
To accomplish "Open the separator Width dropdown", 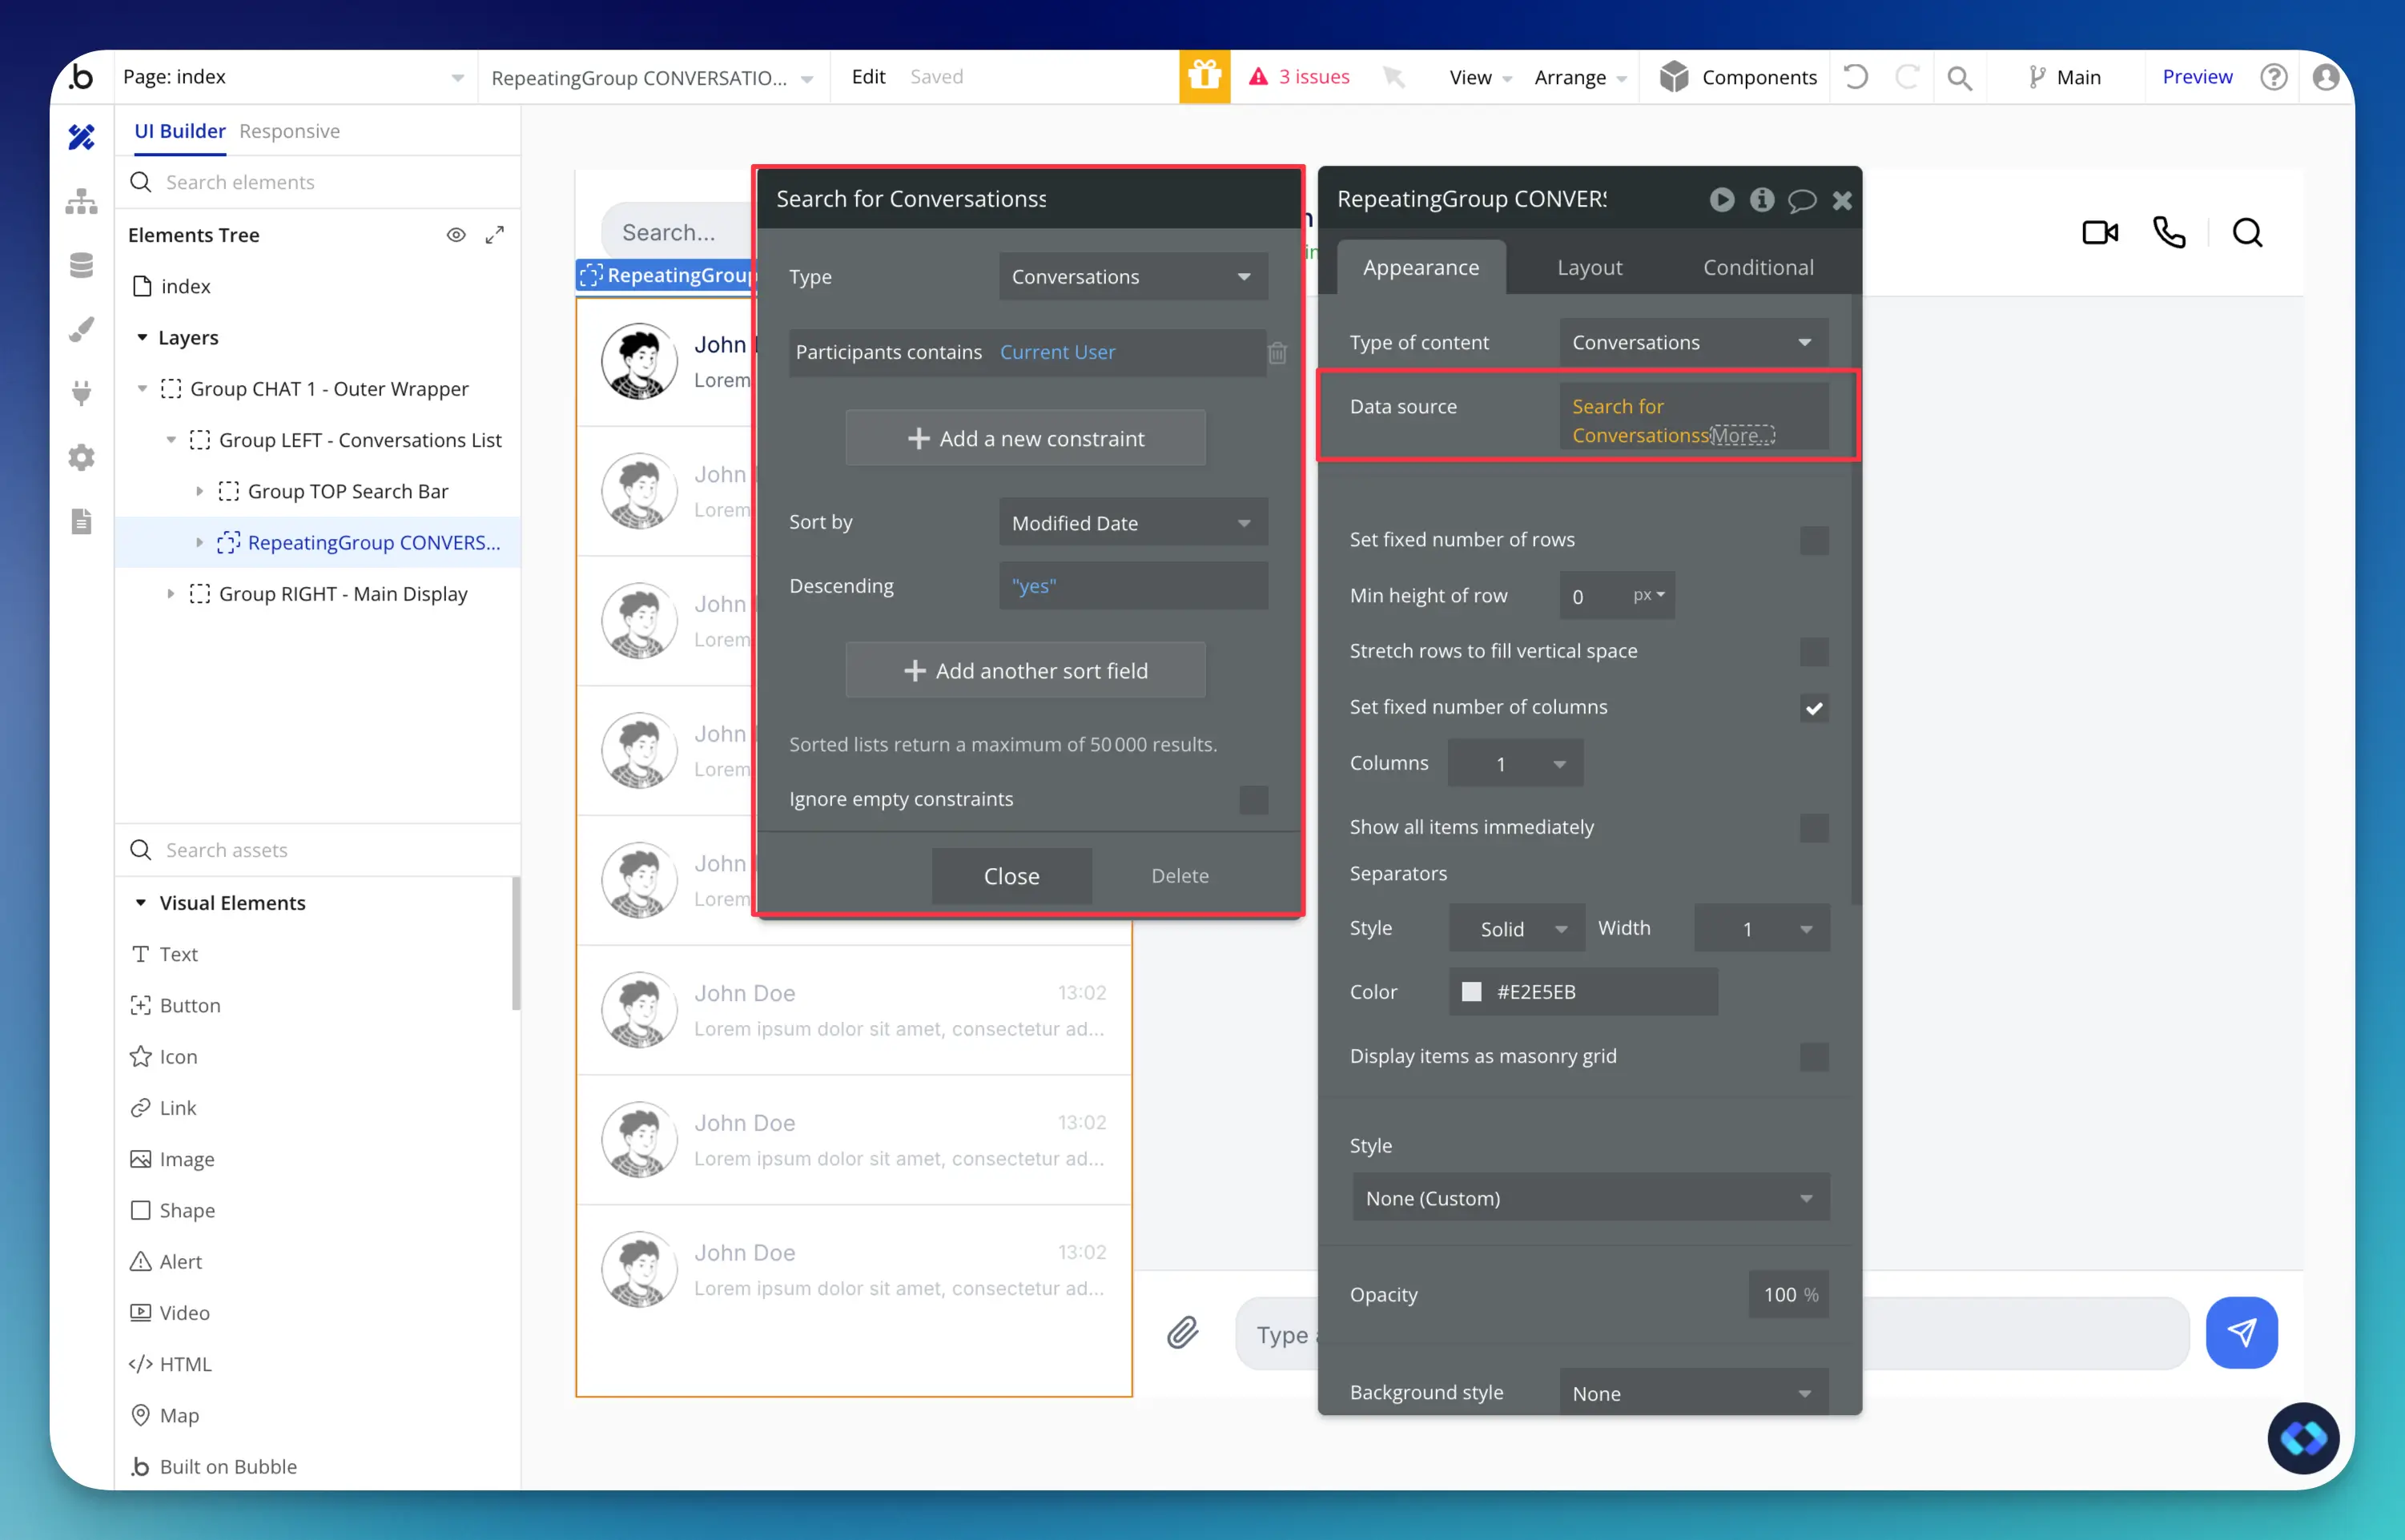I will point(1762,929).
